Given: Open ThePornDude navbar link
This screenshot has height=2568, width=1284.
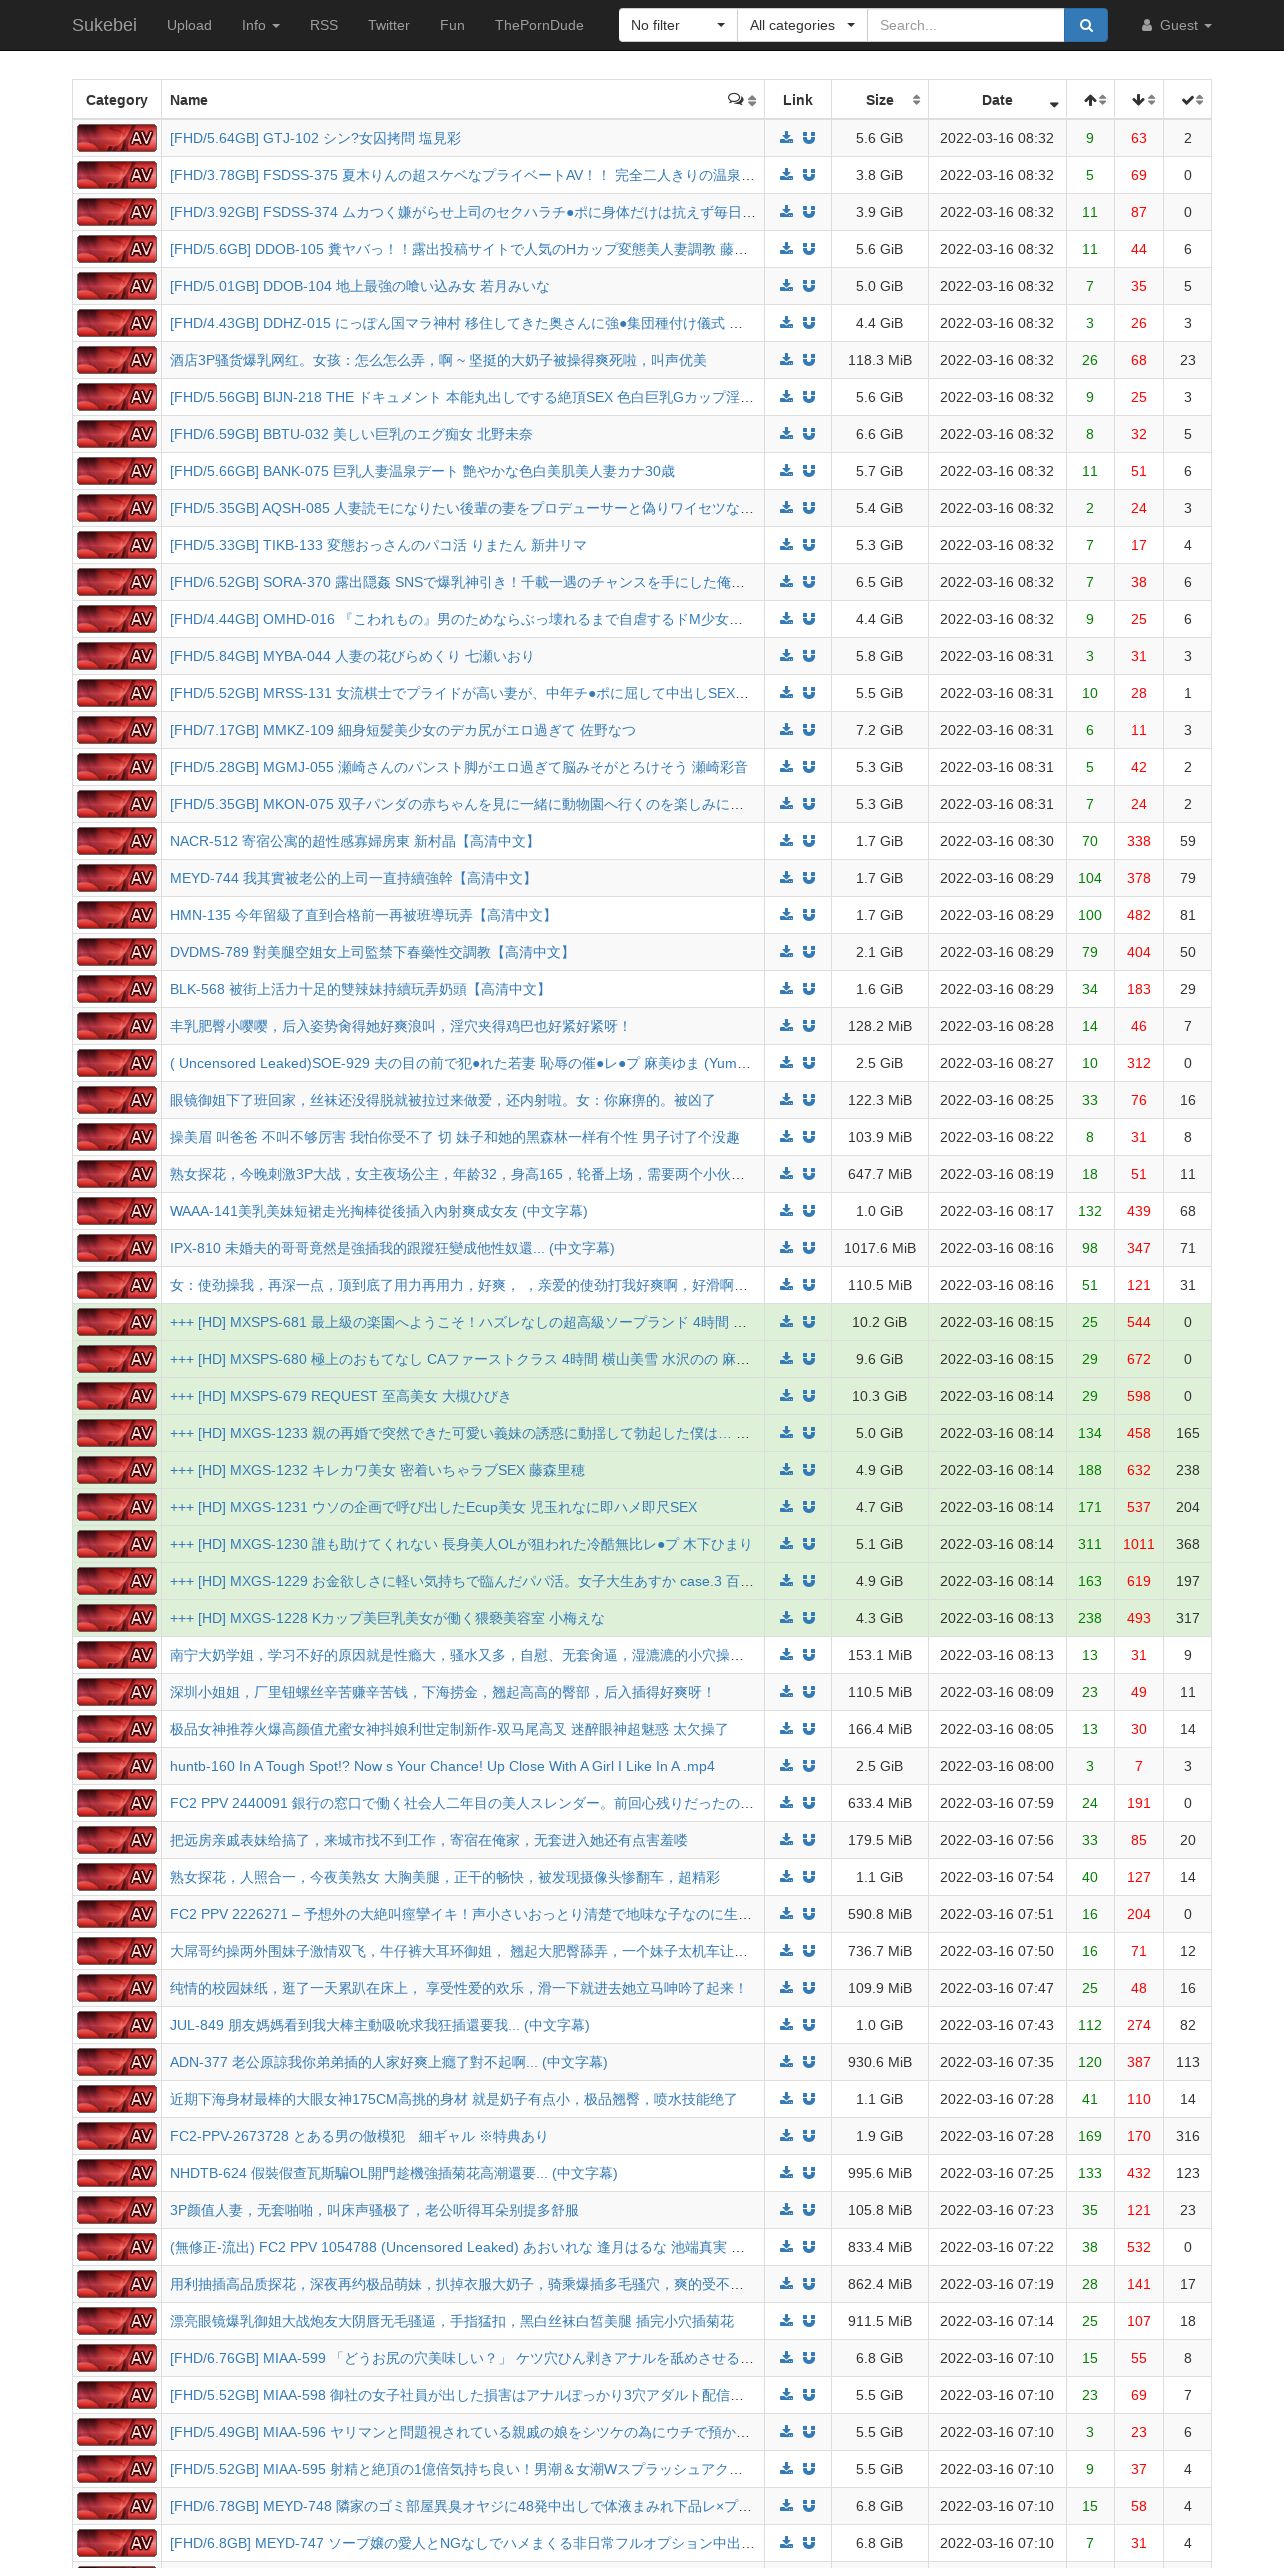Looking at the screenshot, I should (539, 25).
